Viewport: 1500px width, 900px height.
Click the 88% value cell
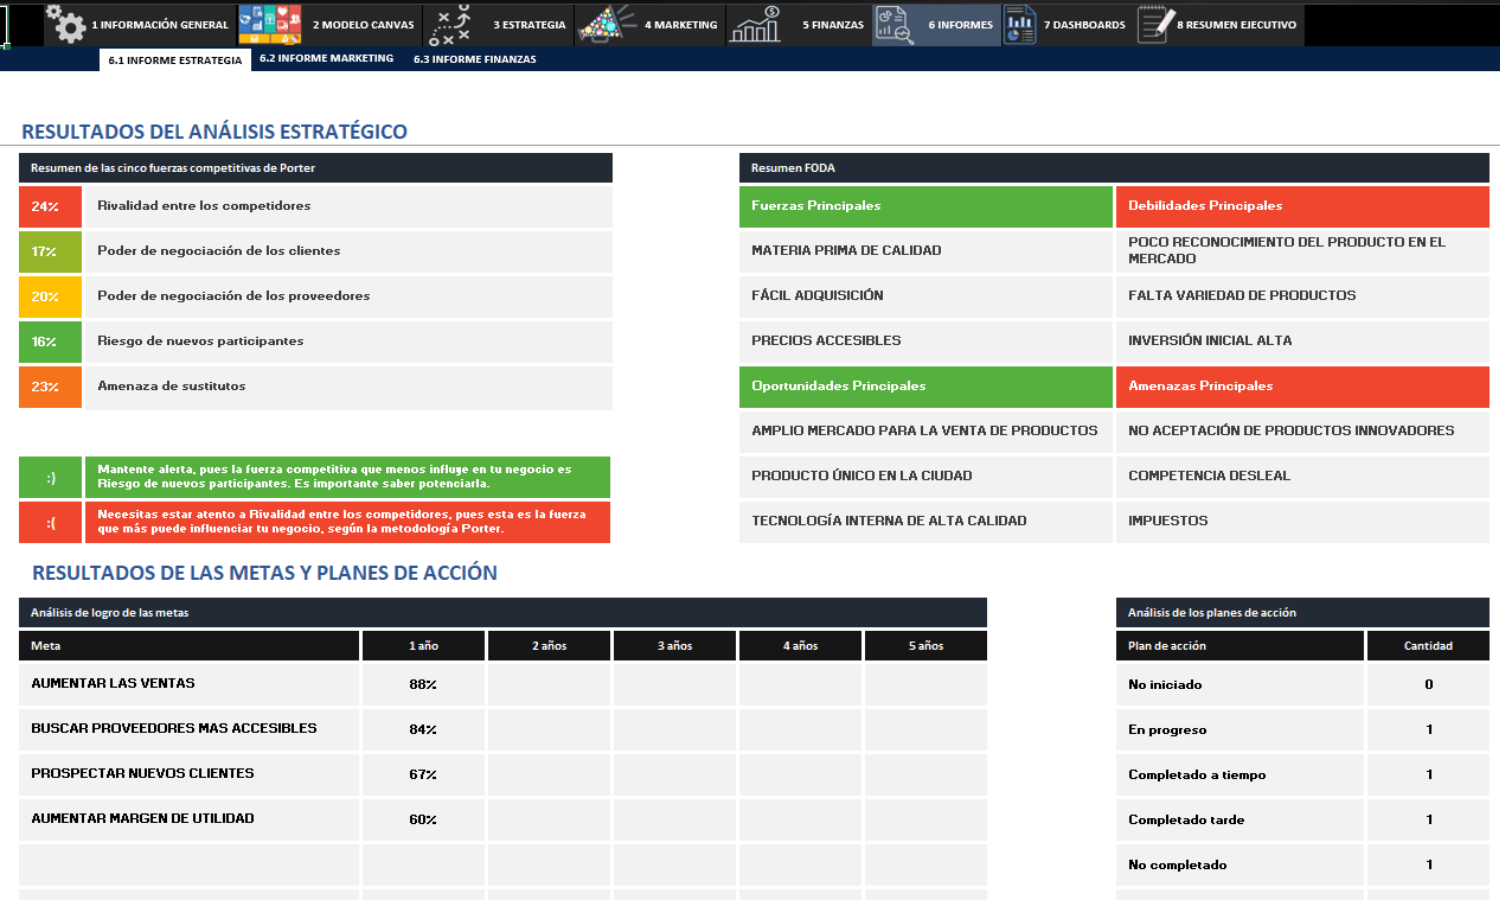point(424,685)
